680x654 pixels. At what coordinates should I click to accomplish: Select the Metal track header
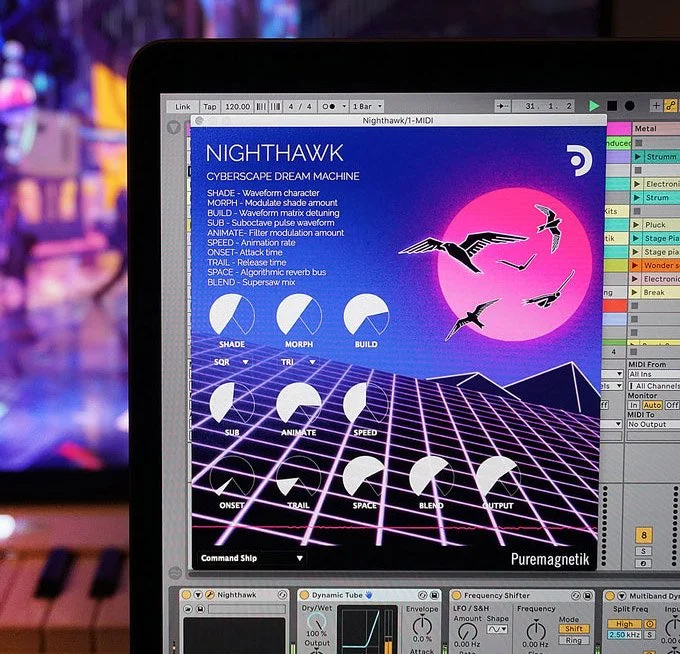coord(656,128)
